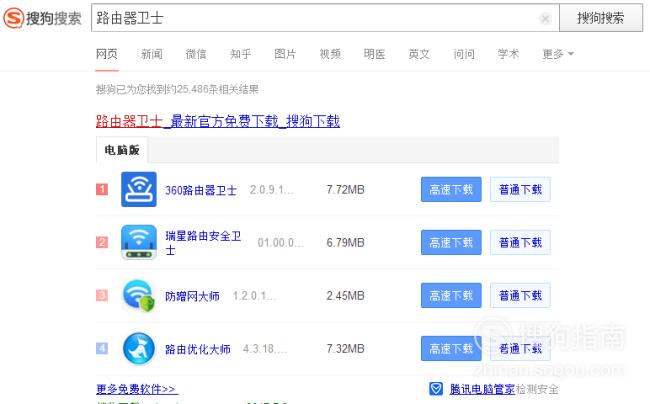Image resolution: width=650 pixels, height=404 pixels.
Task: Select the 电脑版 tab
Action: 122,150
